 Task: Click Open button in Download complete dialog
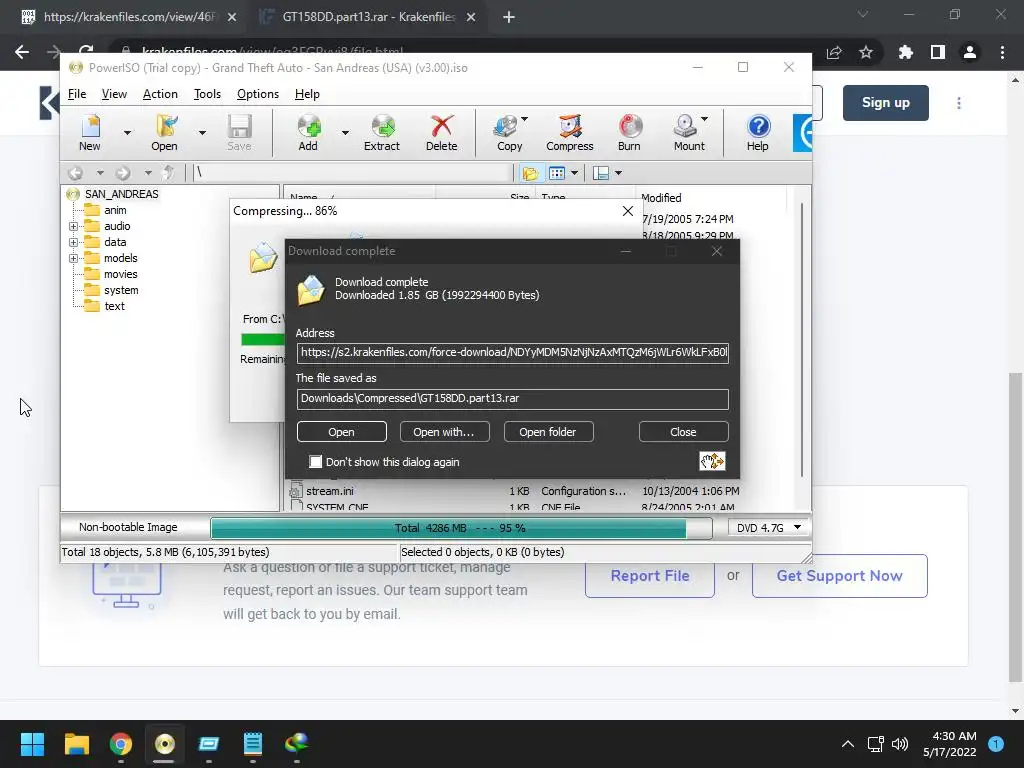point(342,432)
